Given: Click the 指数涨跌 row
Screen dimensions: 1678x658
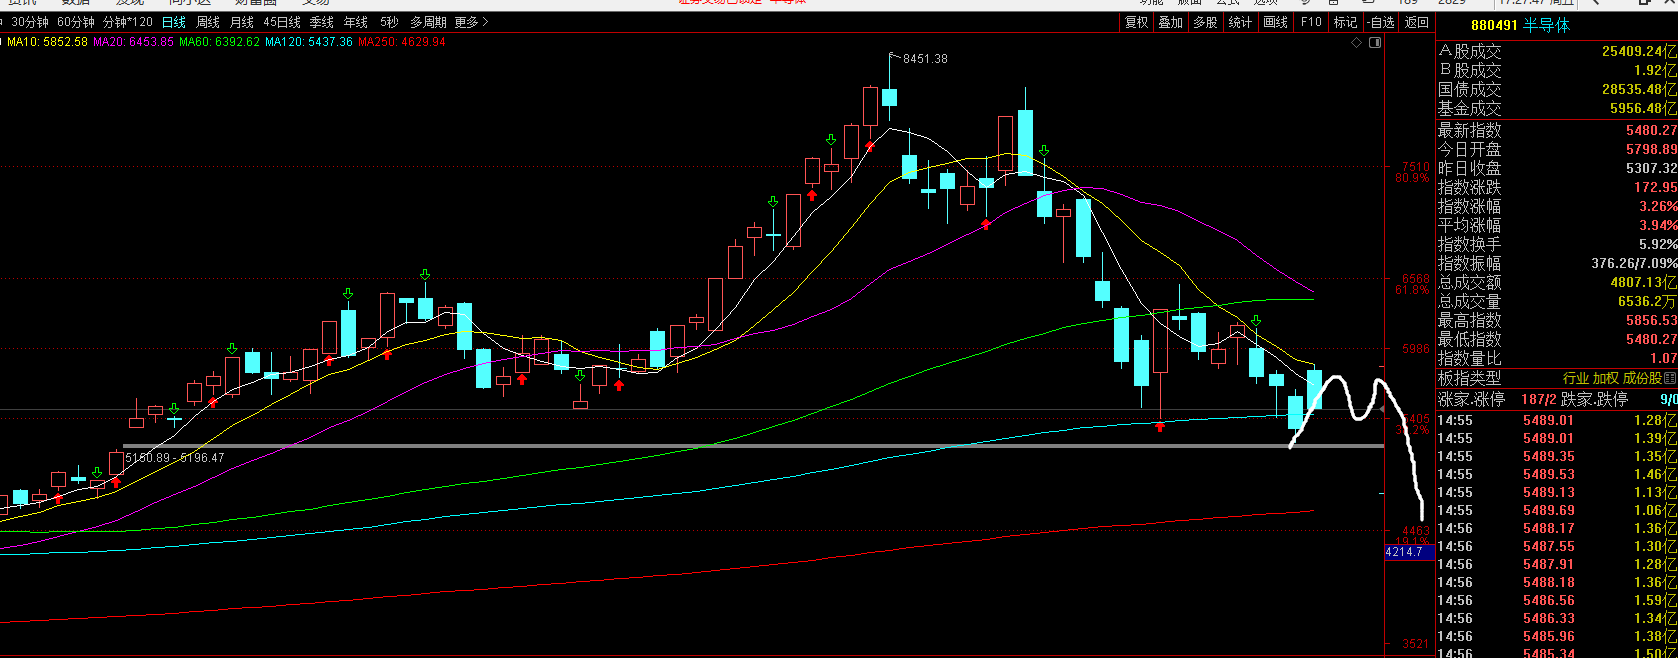Looking at the screenshot, I should click(x=1557, y=187).
